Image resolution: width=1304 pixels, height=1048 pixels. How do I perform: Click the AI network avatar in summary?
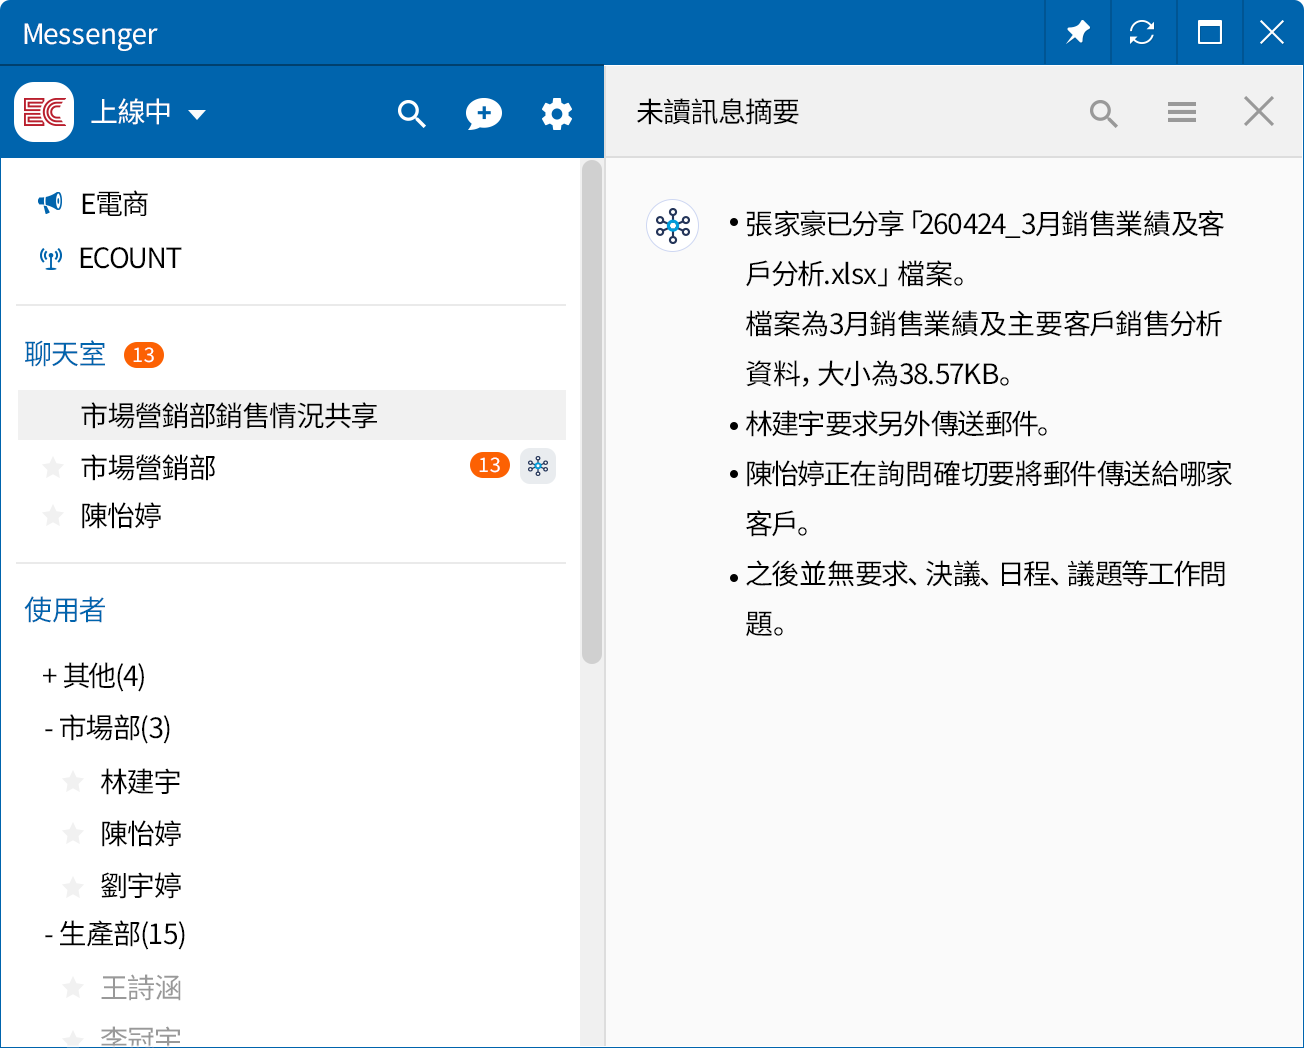pyautogui.click(x=673, y=226)
